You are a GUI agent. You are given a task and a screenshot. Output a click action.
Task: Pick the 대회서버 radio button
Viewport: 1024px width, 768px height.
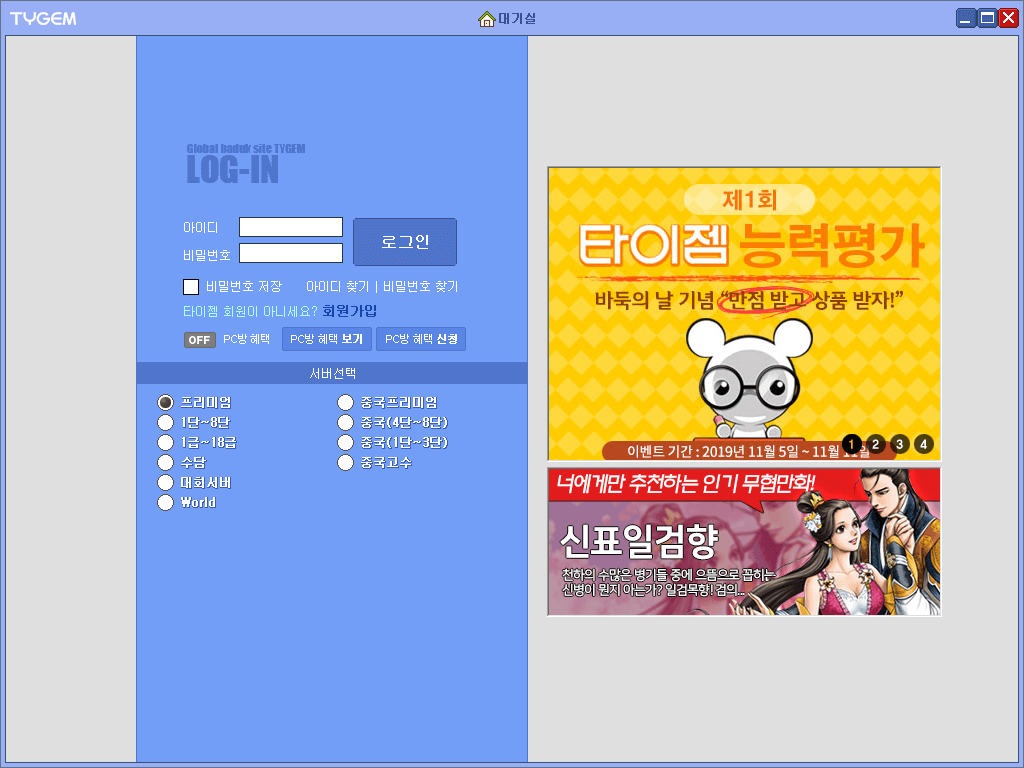click(166, 483)
